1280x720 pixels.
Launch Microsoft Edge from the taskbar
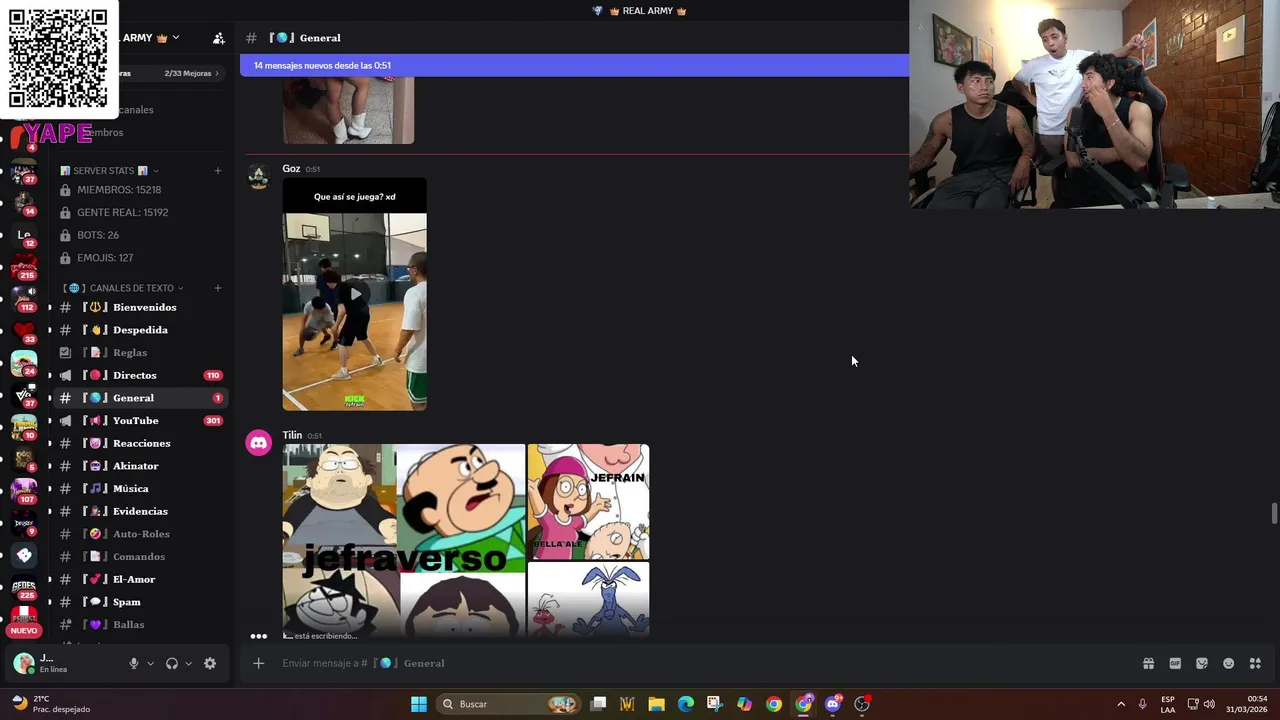pos(686,704)
